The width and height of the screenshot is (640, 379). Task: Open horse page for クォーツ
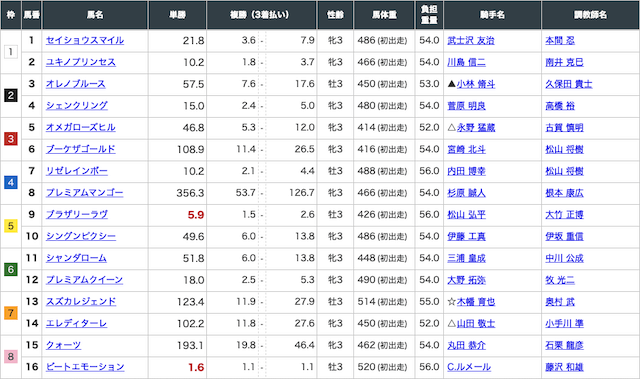click(x=63, y=345)
